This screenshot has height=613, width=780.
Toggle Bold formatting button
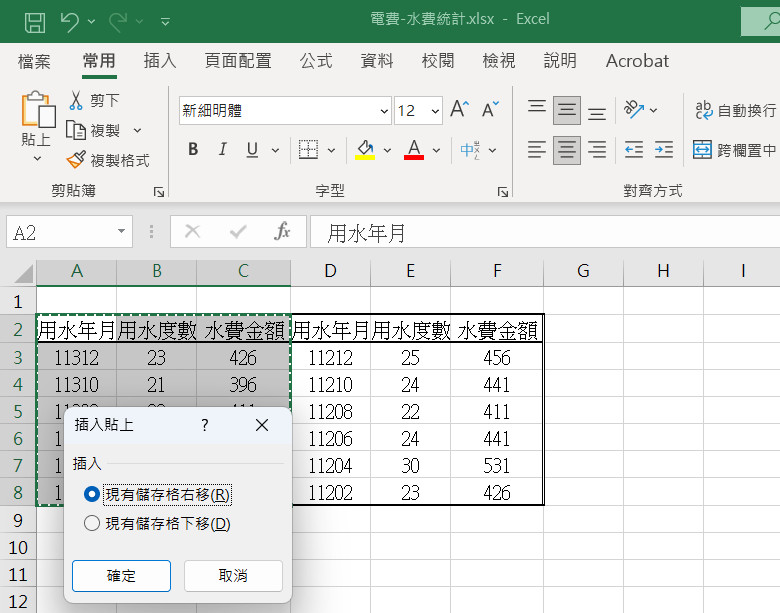click(x=193, y=150)
